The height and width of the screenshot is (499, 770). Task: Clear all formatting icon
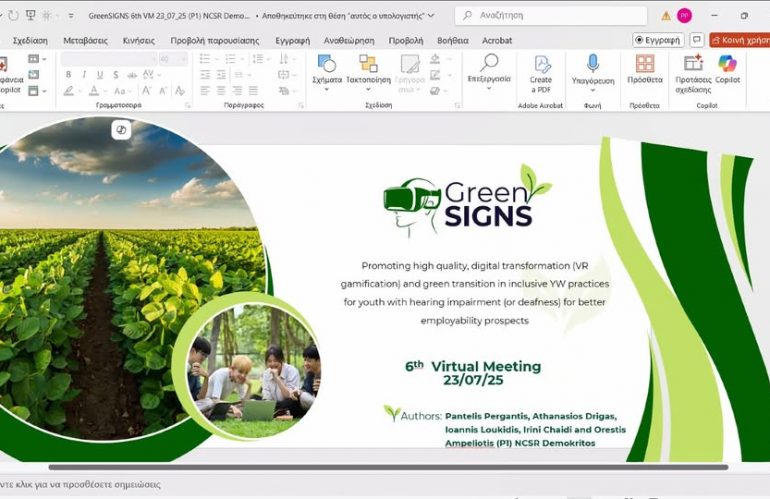tap(180, 90)
